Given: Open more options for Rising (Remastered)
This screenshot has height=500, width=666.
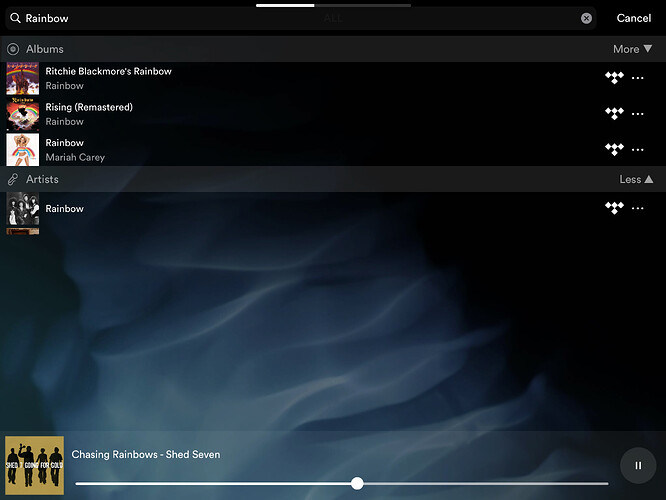Looking at the screenshot, I should [x=638, y=114].
